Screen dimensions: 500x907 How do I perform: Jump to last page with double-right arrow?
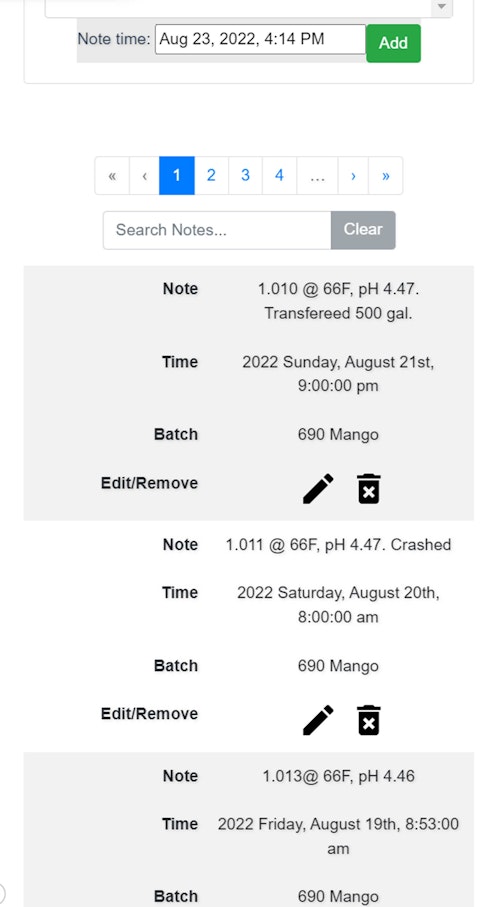pos(385,176)
